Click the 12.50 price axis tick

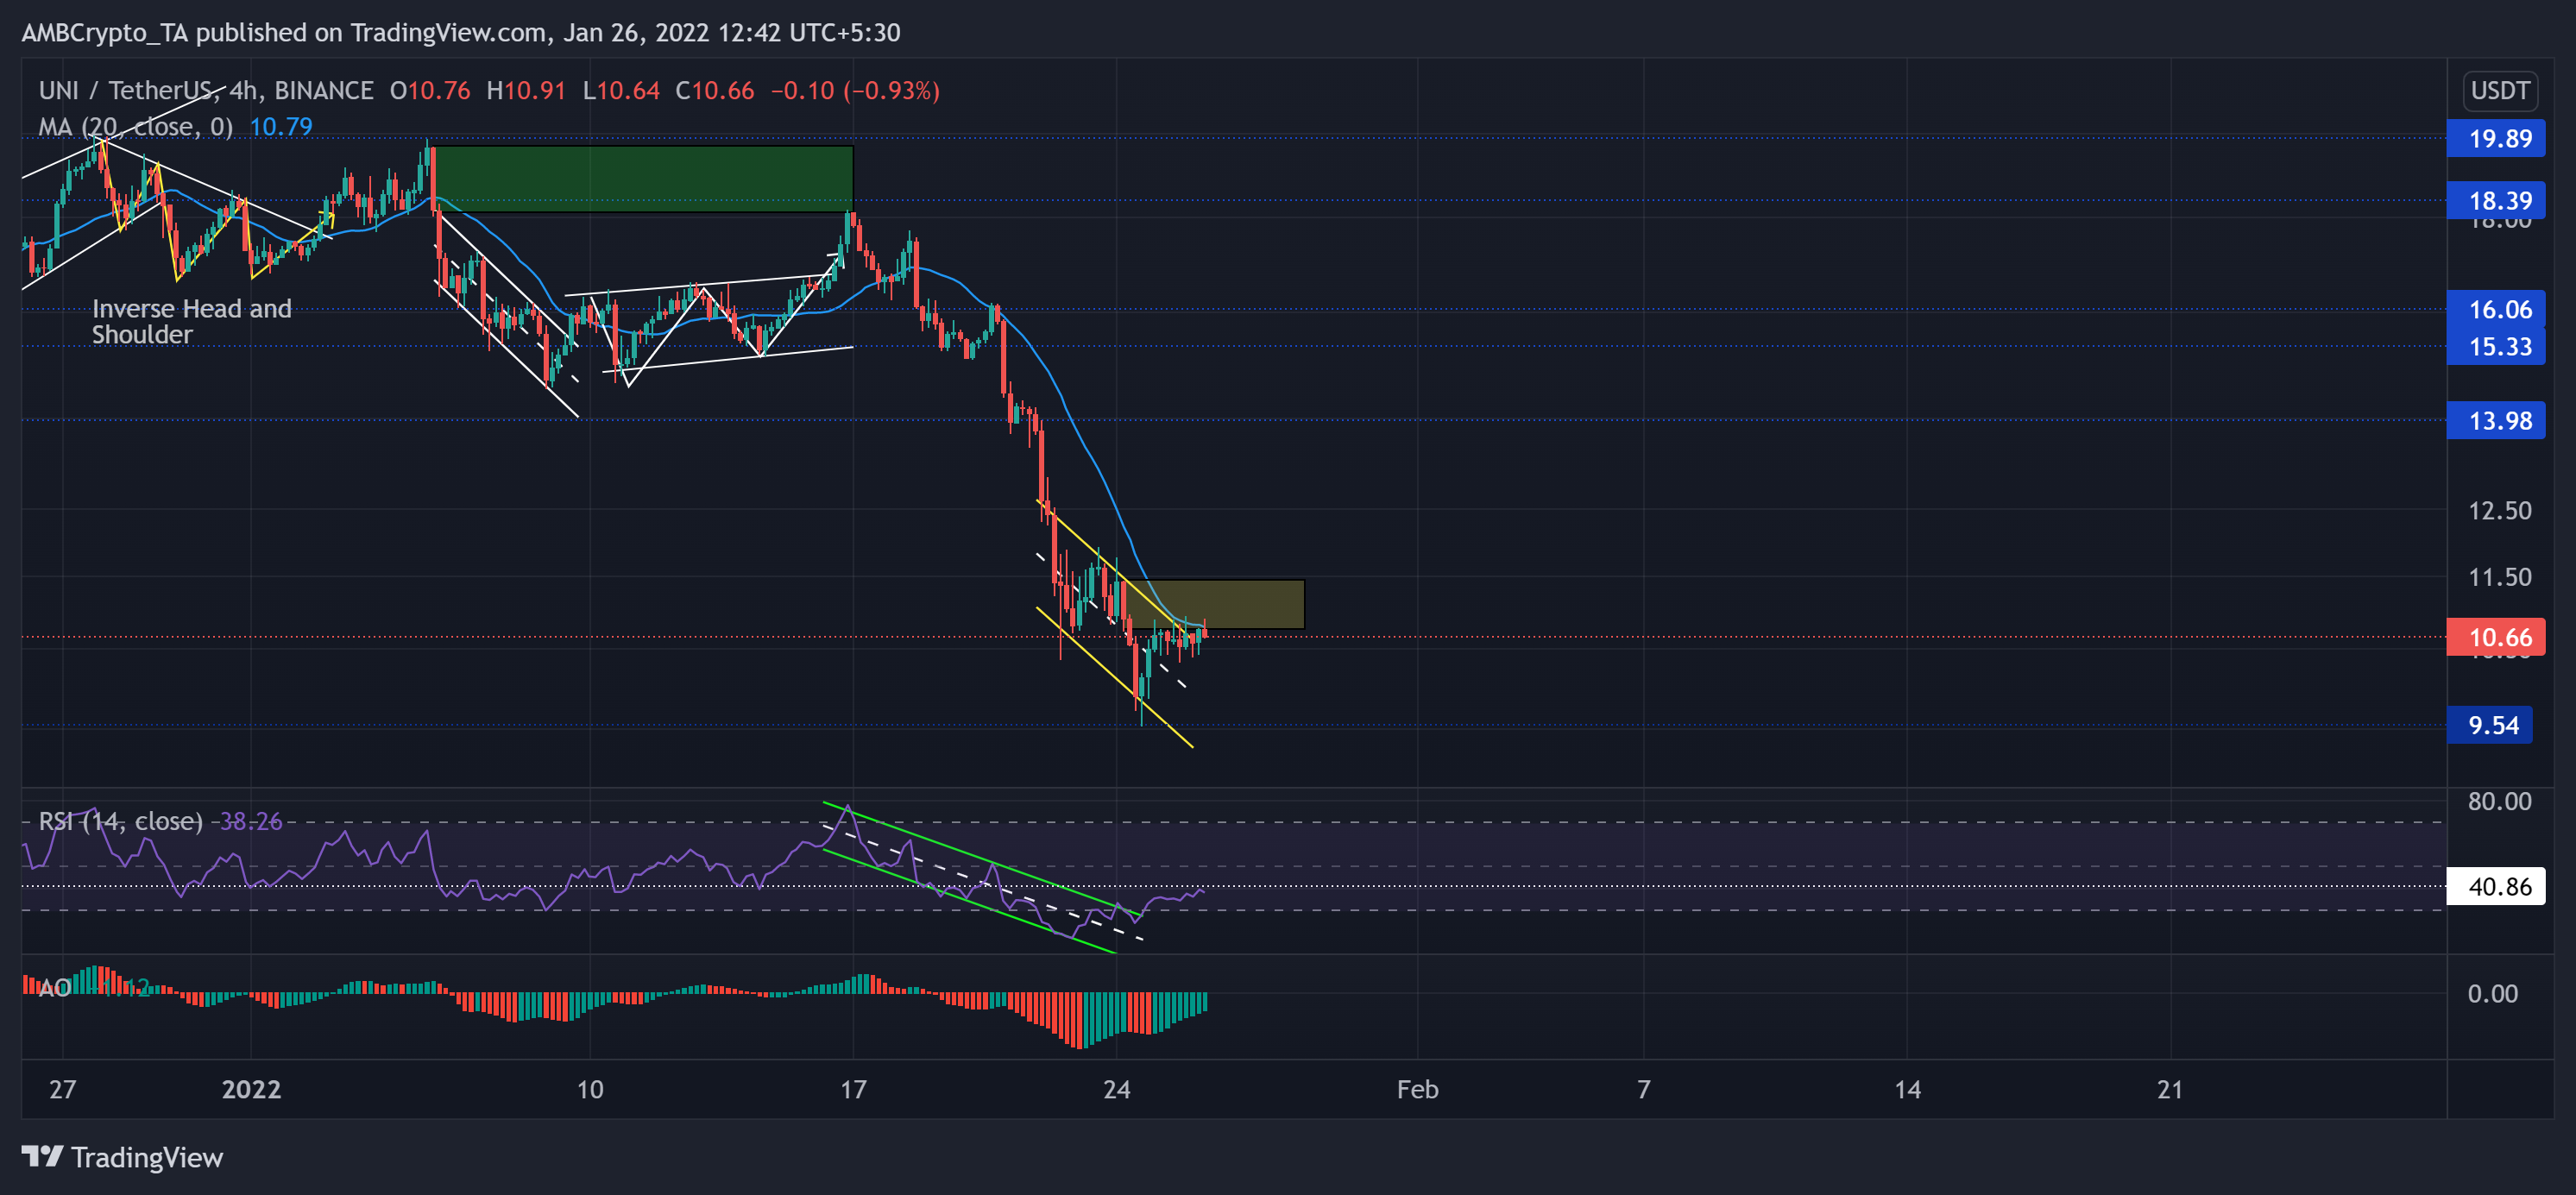[2499, 510]
